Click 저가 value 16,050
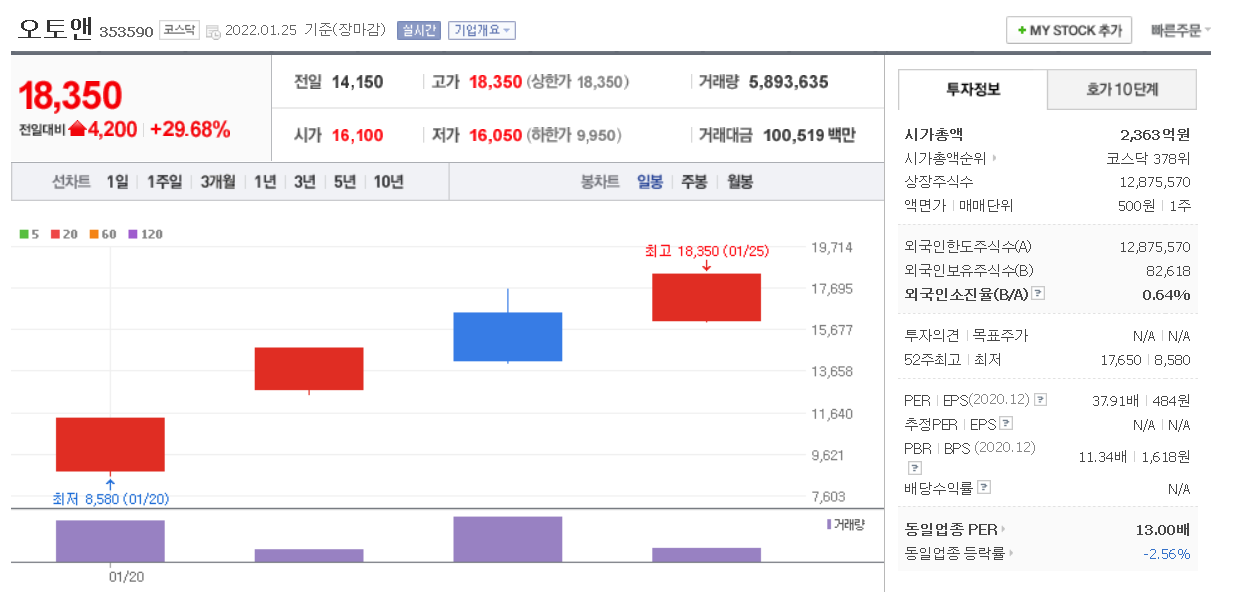The image size is (1233, 592). pyautogui.click(x=495, y=135)
